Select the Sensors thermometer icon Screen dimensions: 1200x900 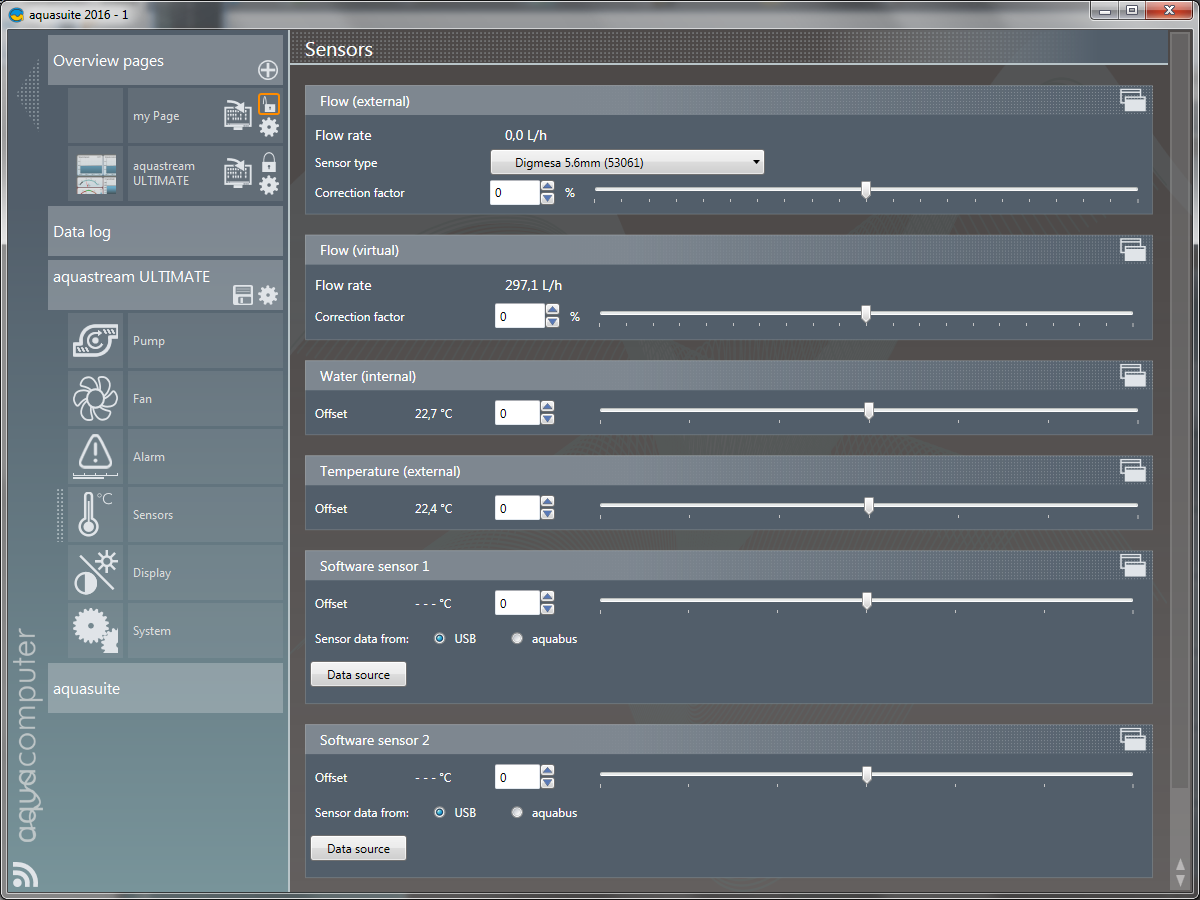pyautogui.click(x=96, y=515)
